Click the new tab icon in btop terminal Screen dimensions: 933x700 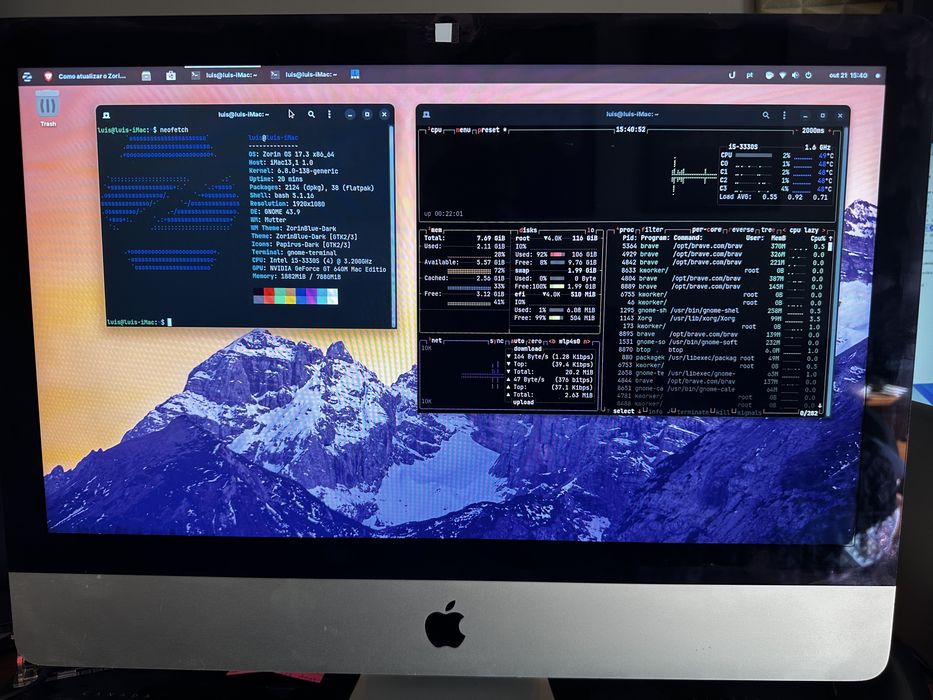426,114
